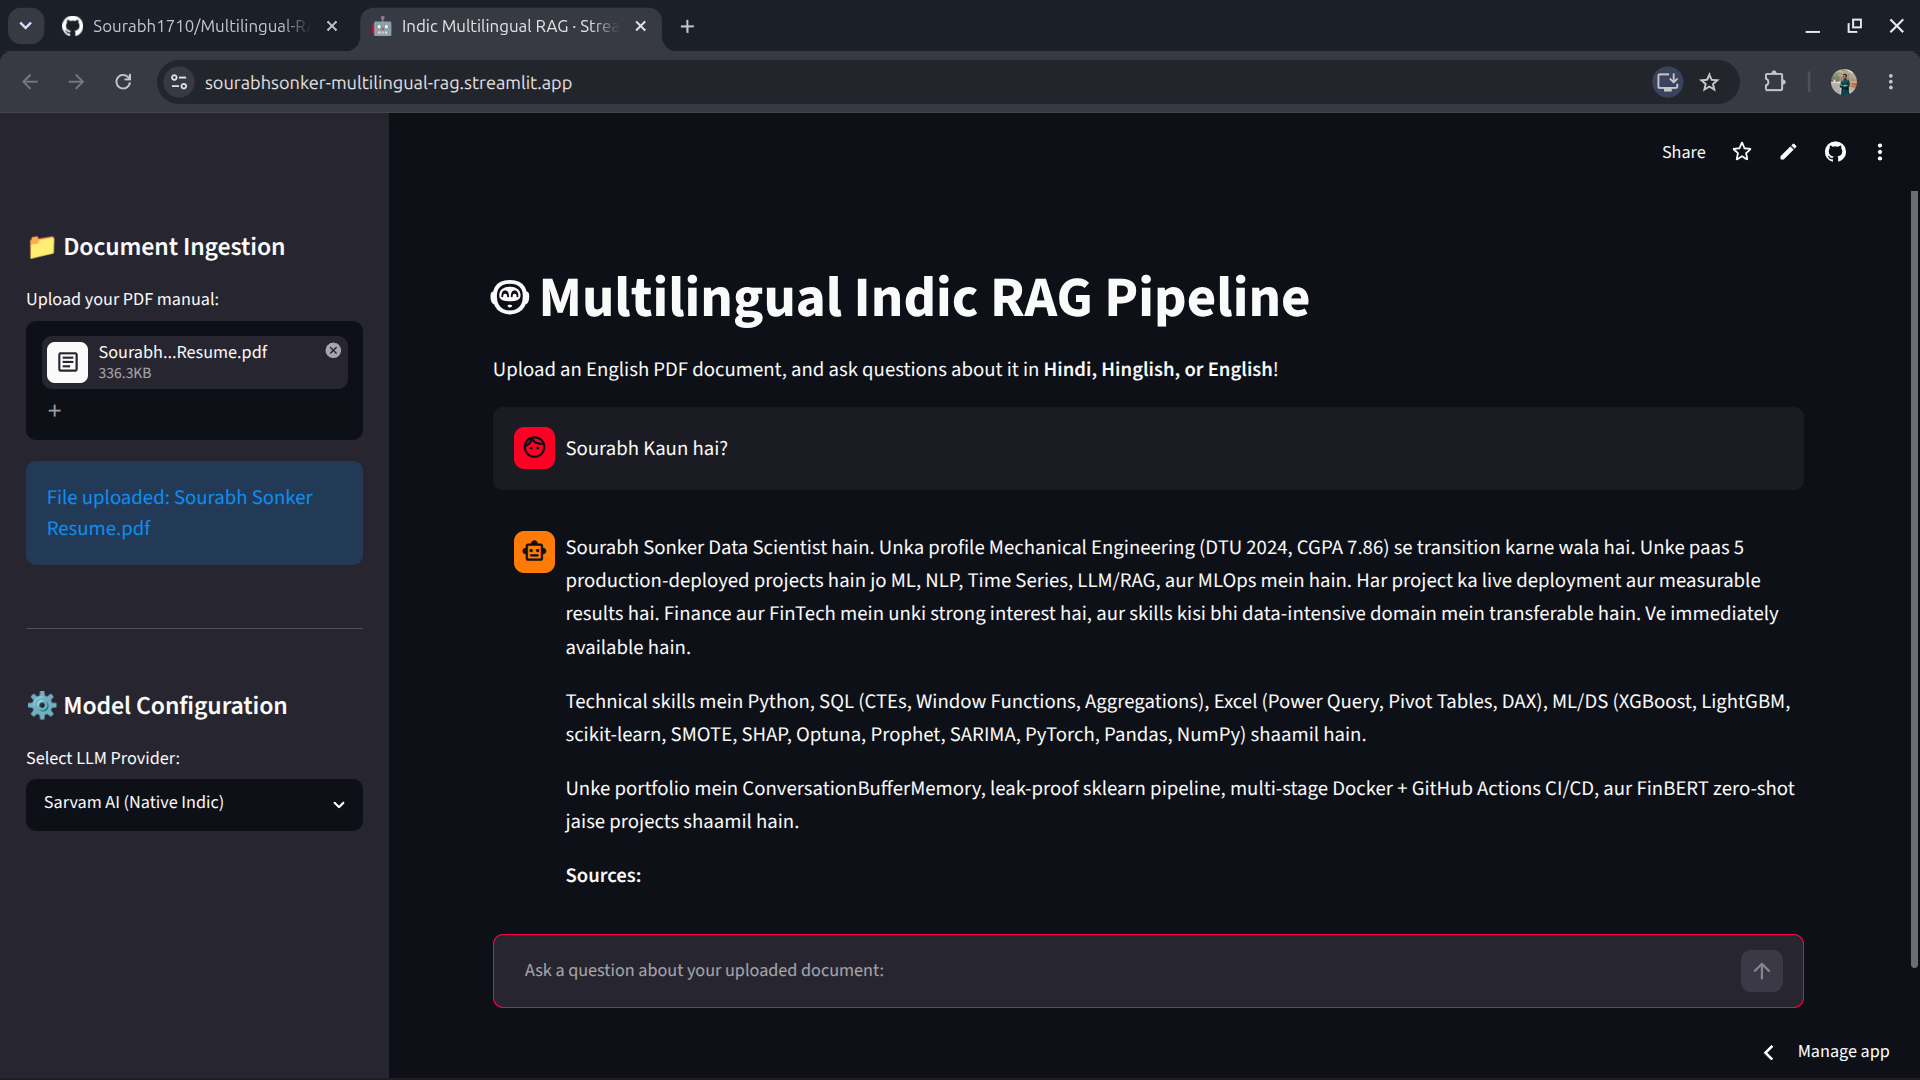The width and height of the screenshot is (1920, 1080).
Task: Add another file with the plus icon
Action: tap(55, 411)
